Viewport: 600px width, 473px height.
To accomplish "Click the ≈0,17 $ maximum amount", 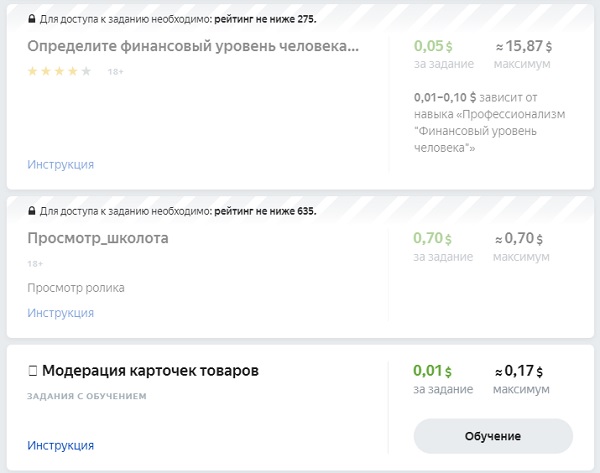I will tap(519, 370).
